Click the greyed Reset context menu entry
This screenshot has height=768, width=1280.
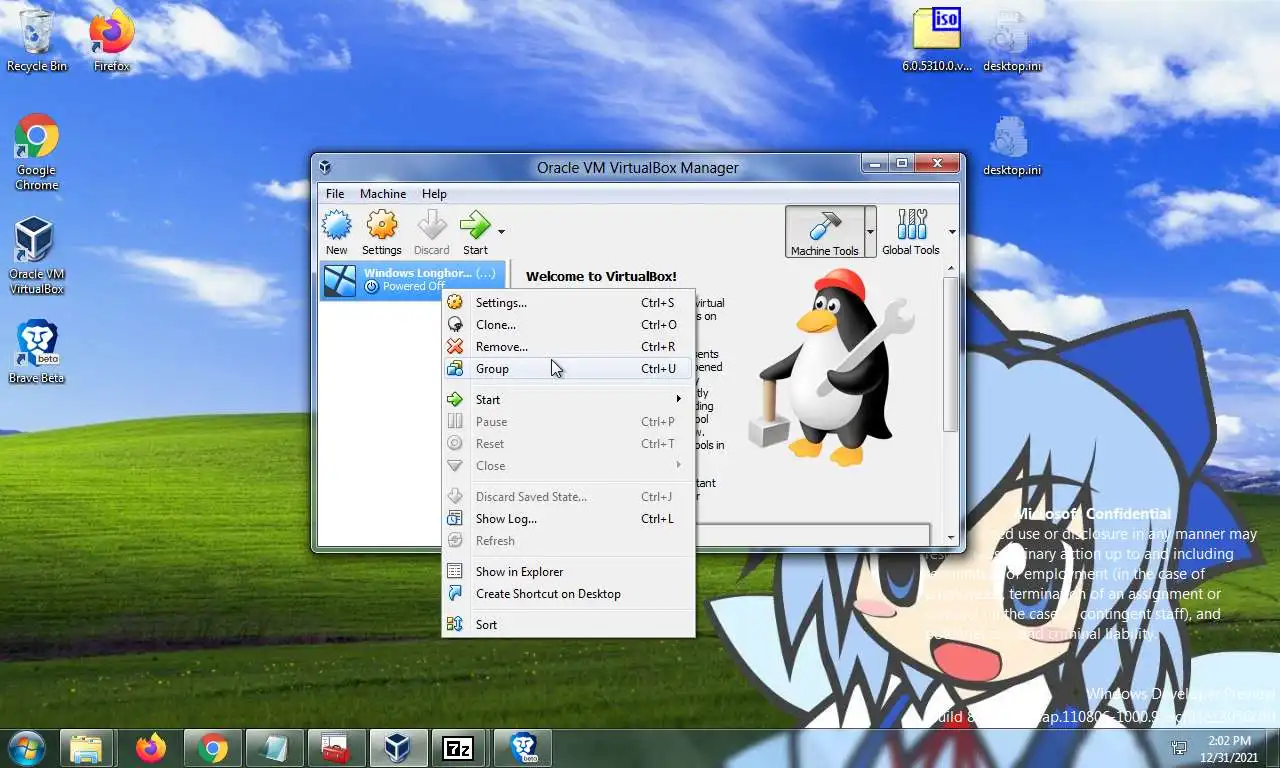(x=568, y=444)
